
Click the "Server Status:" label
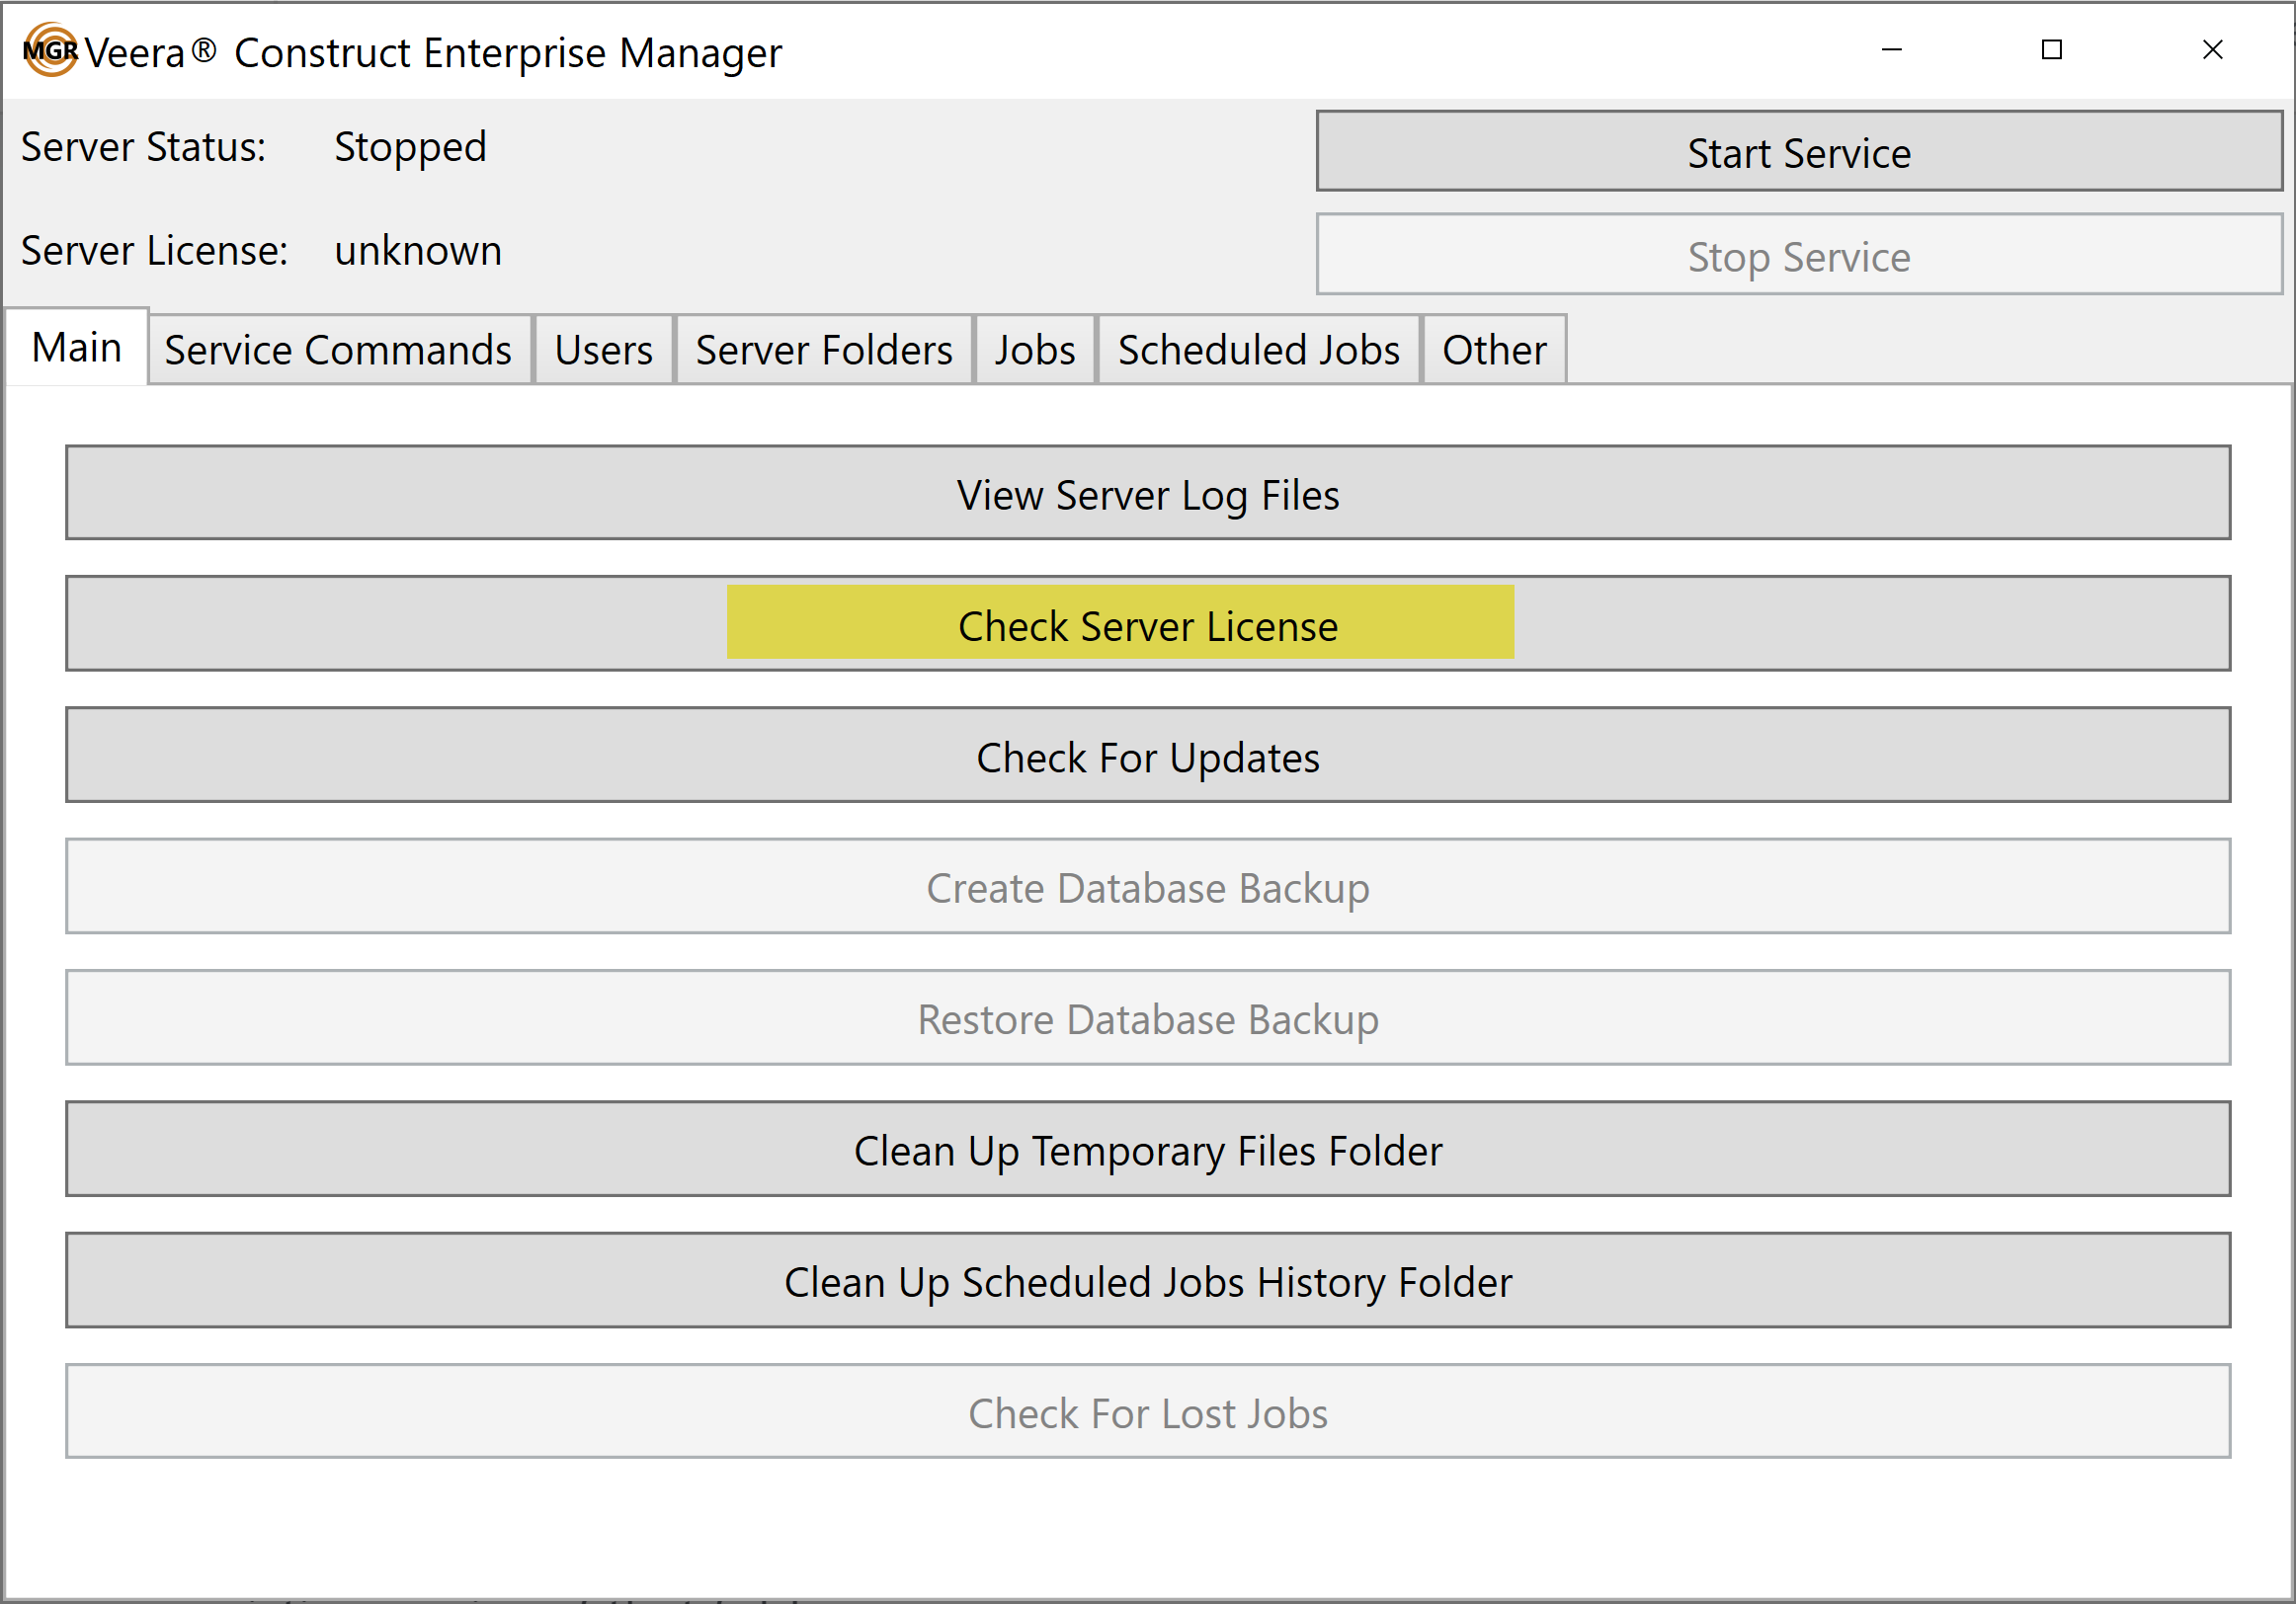(x=144, y=147)
